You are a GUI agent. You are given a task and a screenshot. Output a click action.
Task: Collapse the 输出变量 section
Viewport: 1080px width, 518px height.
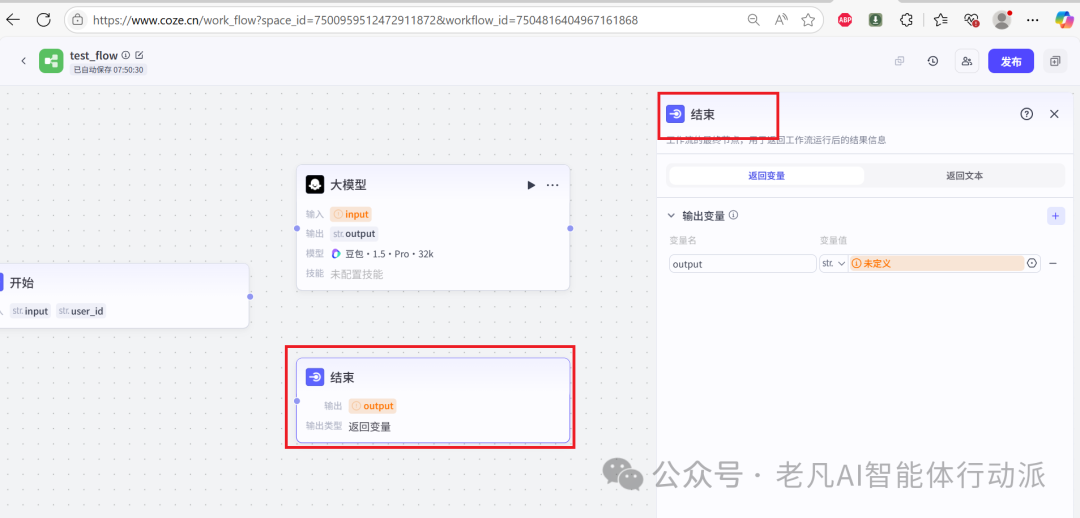[672, 216]
